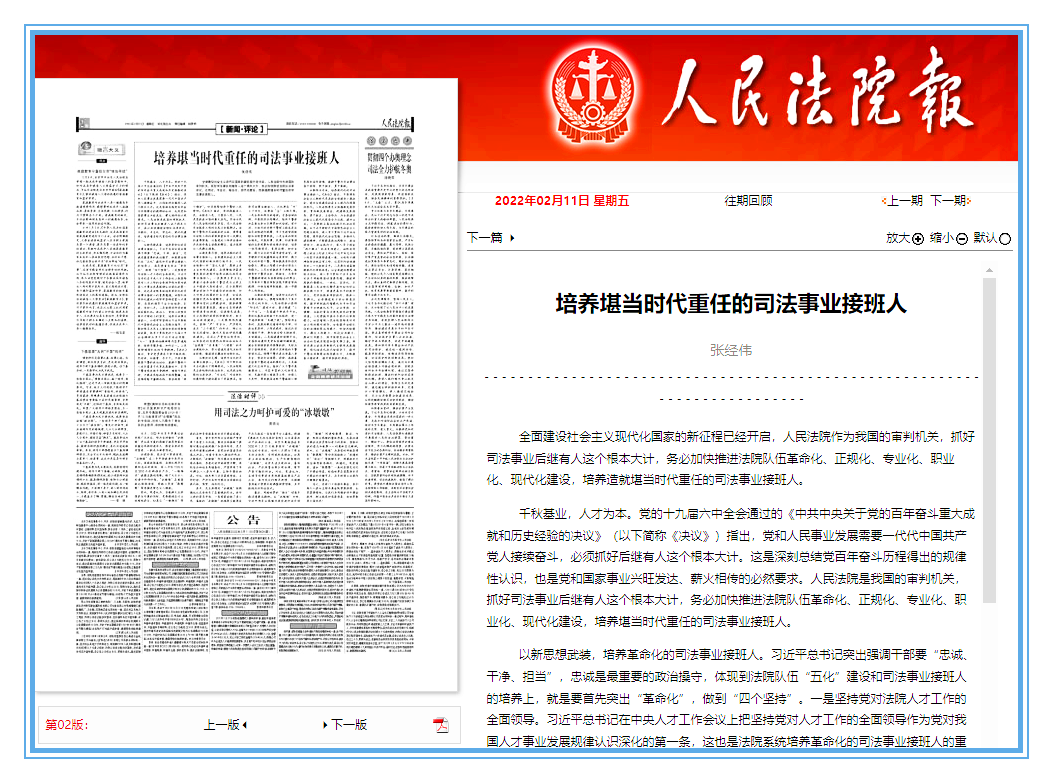
Task: Open 往期回顾 past issues review
Action: (x=748, y=201)
